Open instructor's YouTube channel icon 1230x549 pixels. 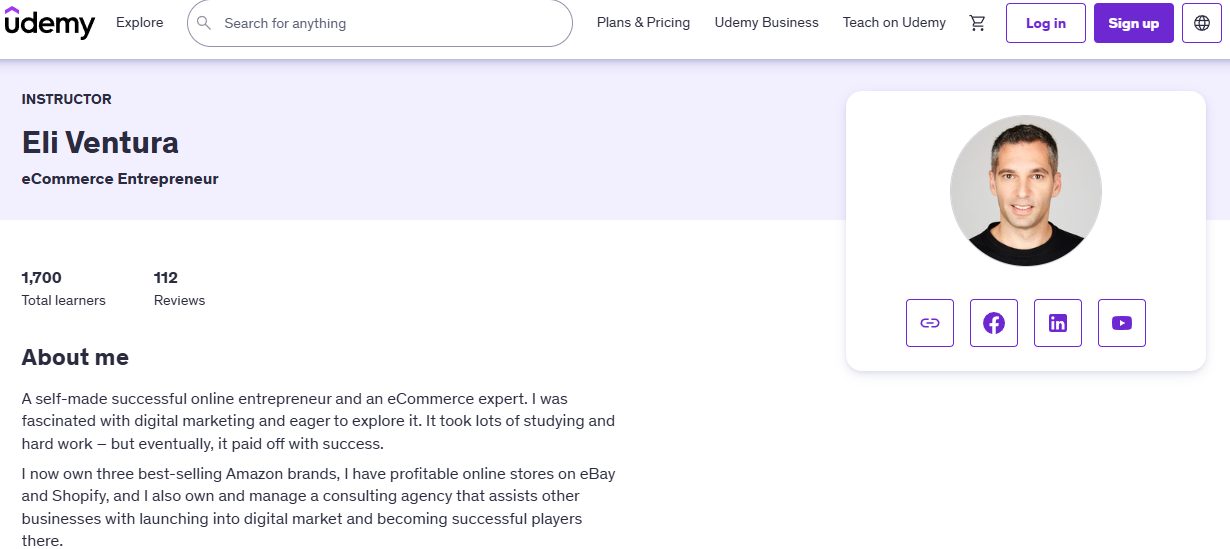click(x=1122, y=323)
